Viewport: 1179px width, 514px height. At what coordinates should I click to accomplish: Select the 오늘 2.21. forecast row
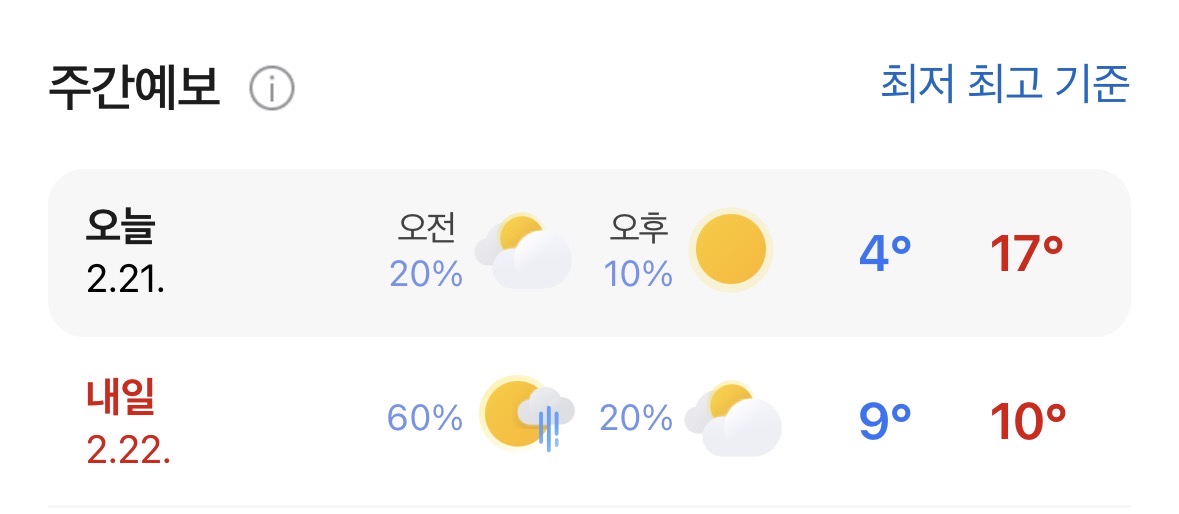200,253
